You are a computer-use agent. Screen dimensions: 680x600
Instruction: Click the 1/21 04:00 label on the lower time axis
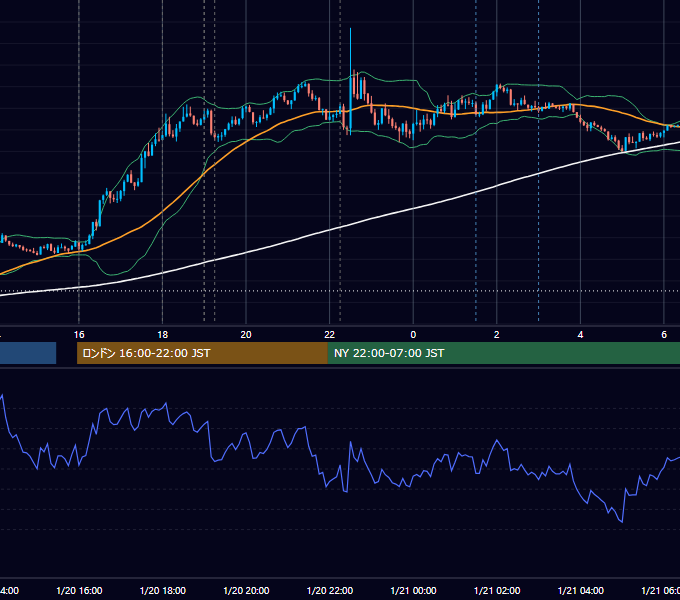click(x=581, y=591)
